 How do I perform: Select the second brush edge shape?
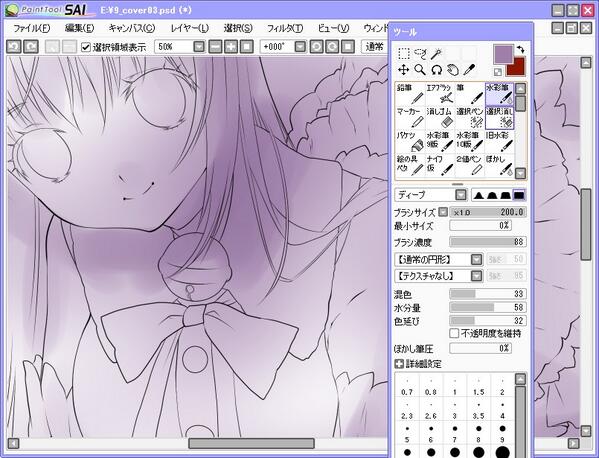pos(492,195)
